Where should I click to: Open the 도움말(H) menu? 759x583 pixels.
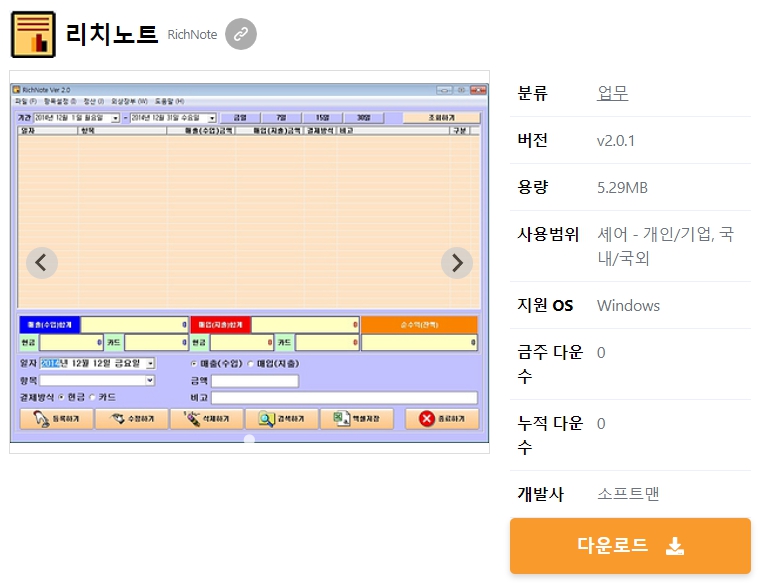coord(169,101)
